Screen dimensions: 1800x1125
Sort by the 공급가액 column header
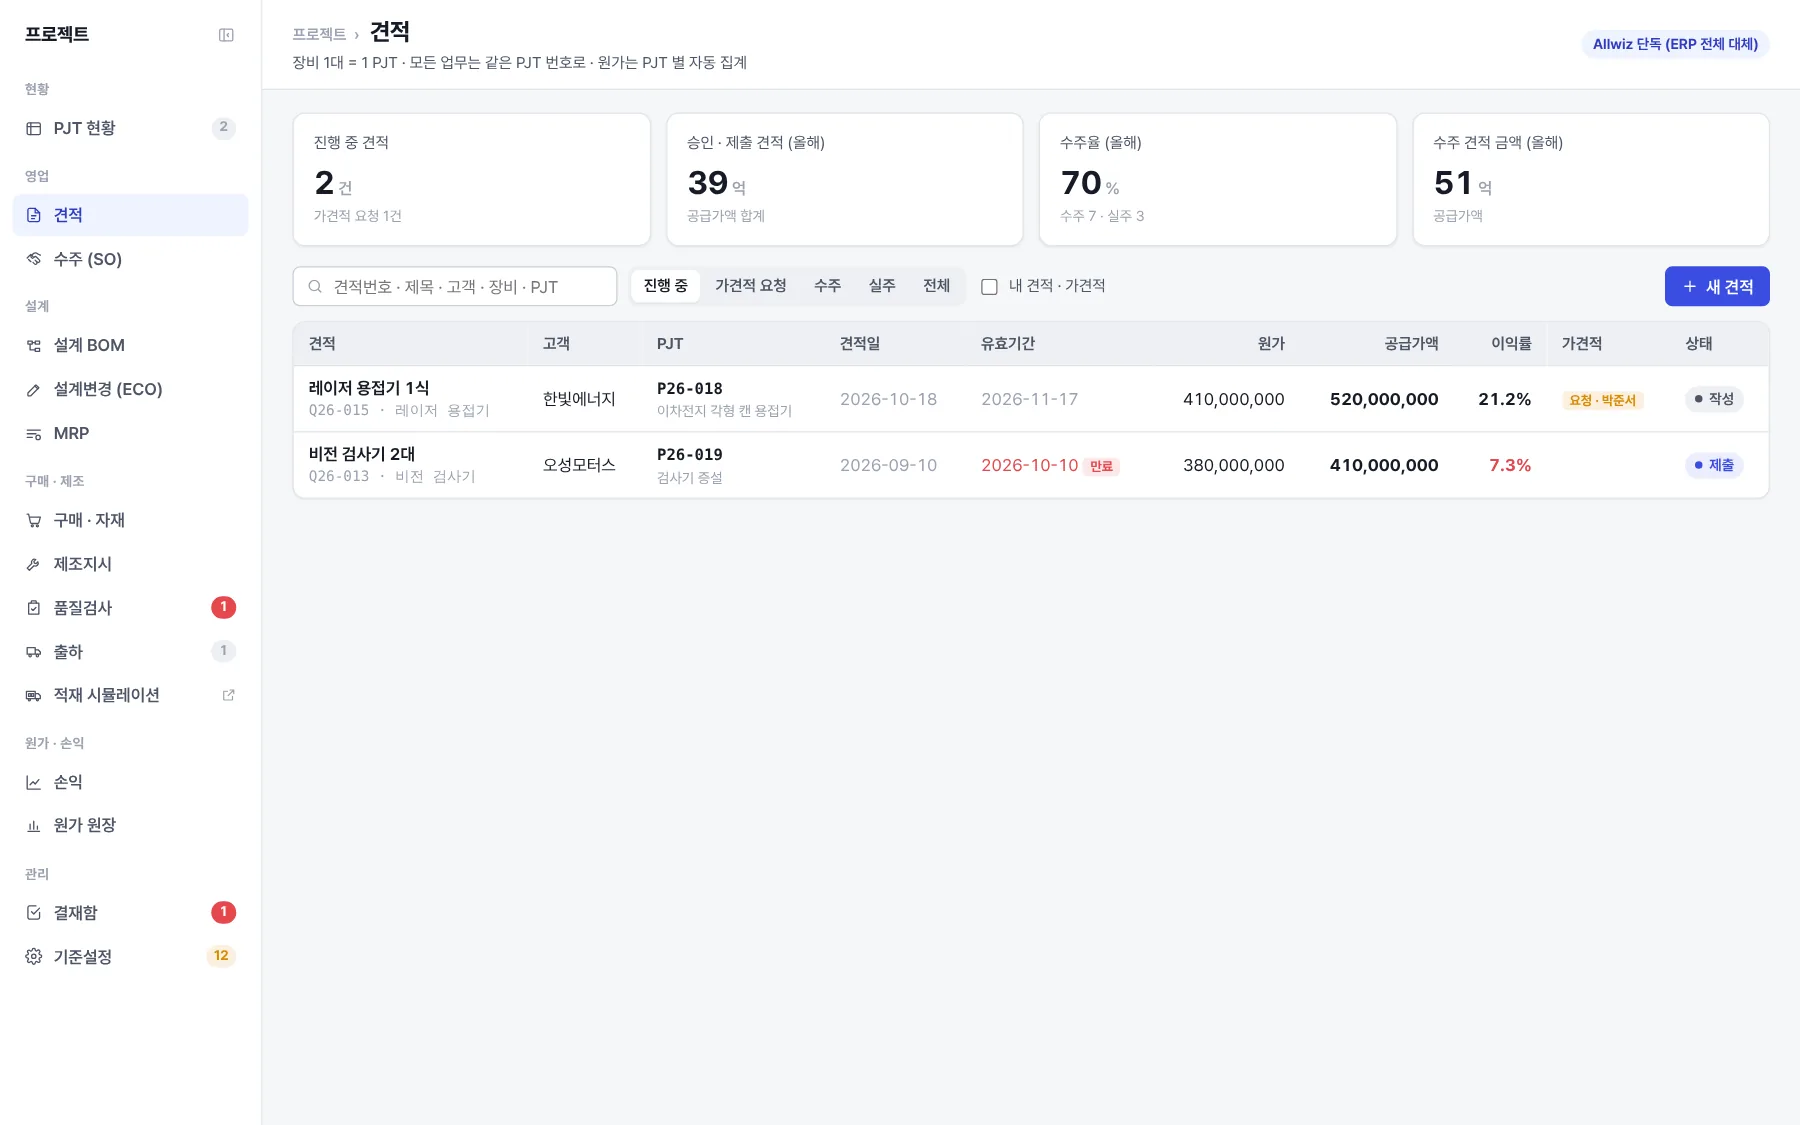(x=1411, y=344)
